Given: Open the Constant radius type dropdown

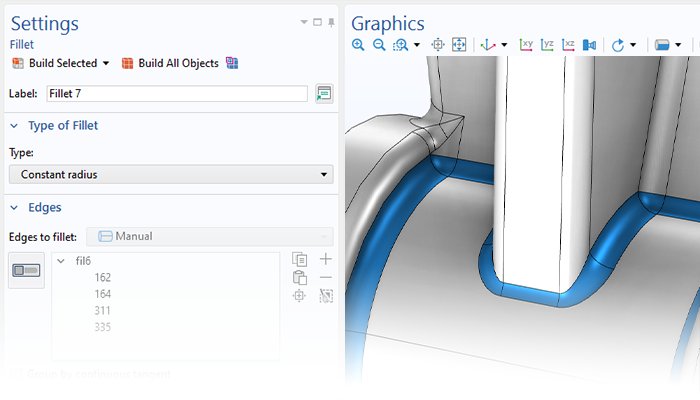Looking at the screenshot, I should pos(171,174).
